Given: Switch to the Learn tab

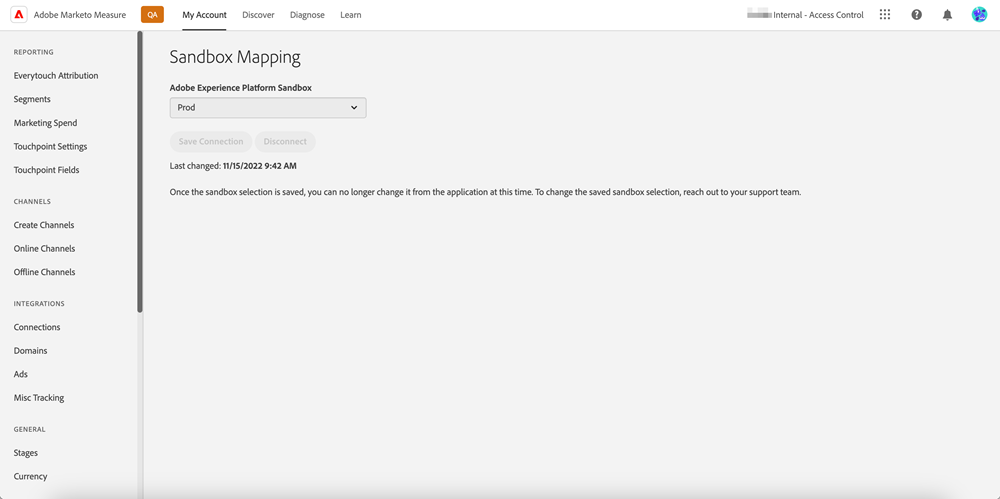Looking at the screenshot, I should 351,15.
